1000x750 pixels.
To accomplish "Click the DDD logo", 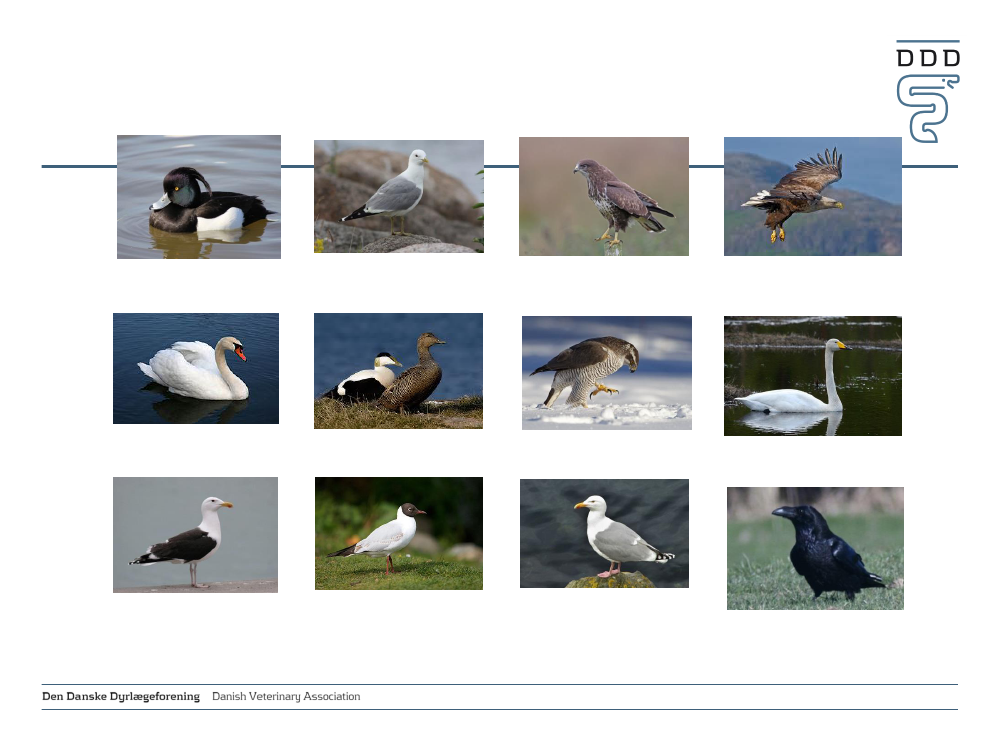I will [928, 91].
